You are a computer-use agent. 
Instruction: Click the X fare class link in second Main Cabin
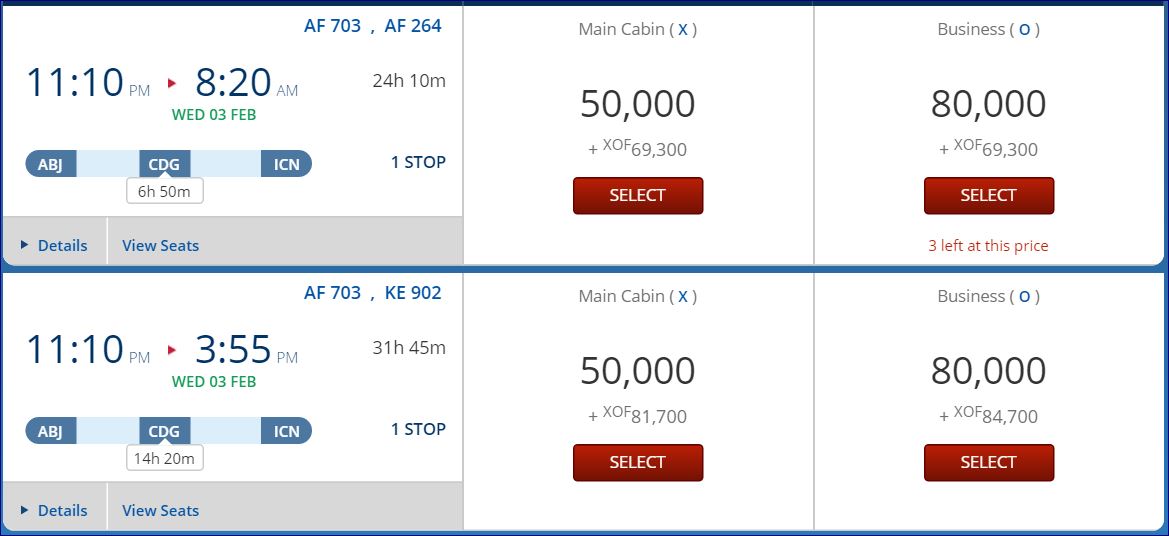point(683,297)
